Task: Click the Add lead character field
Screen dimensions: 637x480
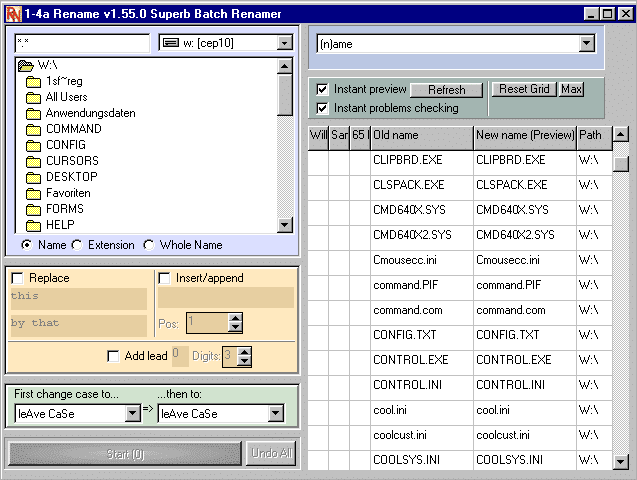Action: coord(180,356)
